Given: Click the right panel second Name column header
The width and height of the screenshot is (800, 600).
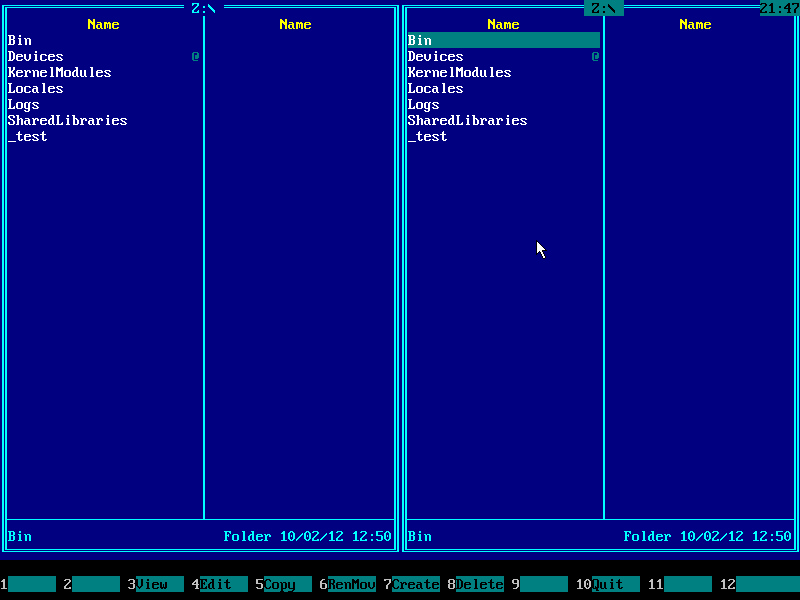Looking at the screenshot, I should point(695,24).
